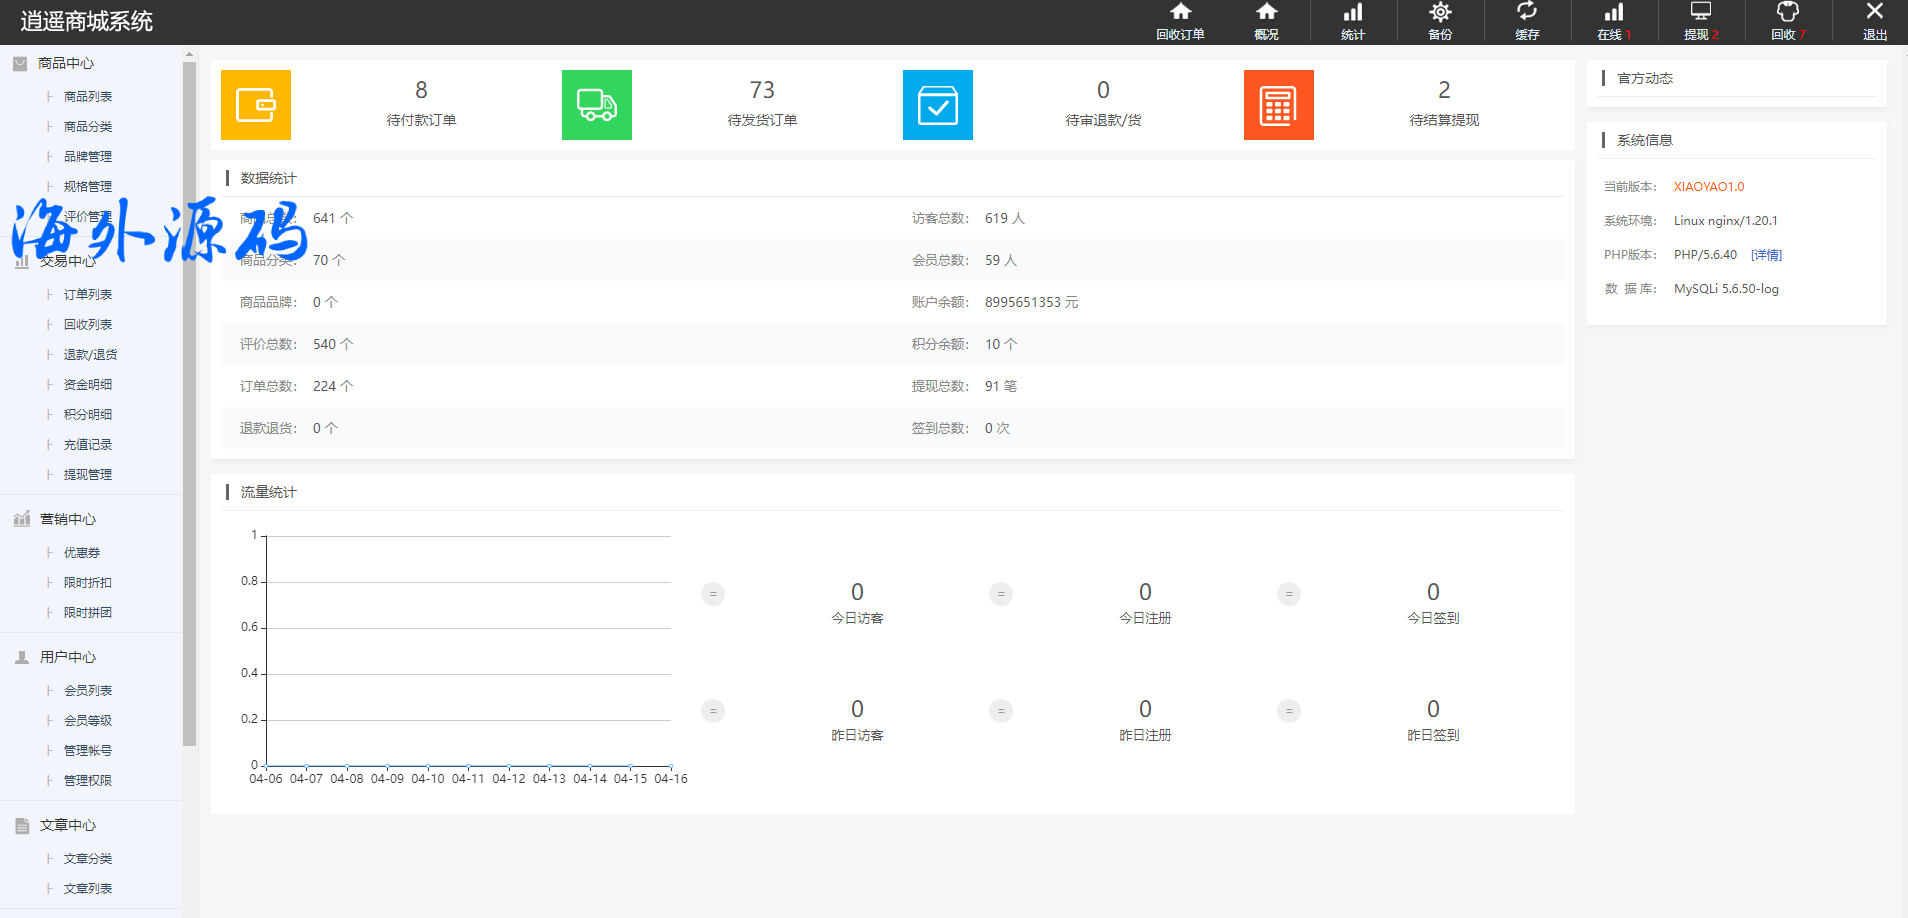
Task: Open the 提现 monitor icon
Action: [1700, 13]
